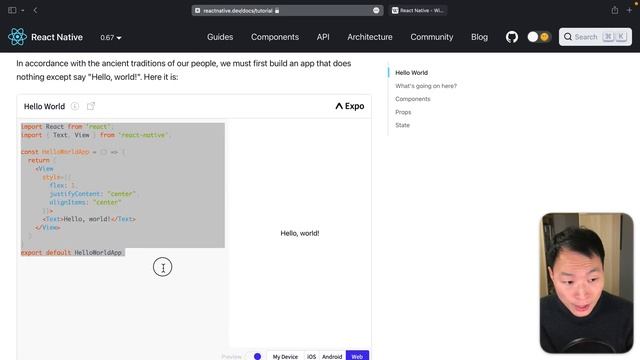Jump to 'Hello World' in table of contents
Viewport: 640px width, 360px height.
click(x=411, y=73)
